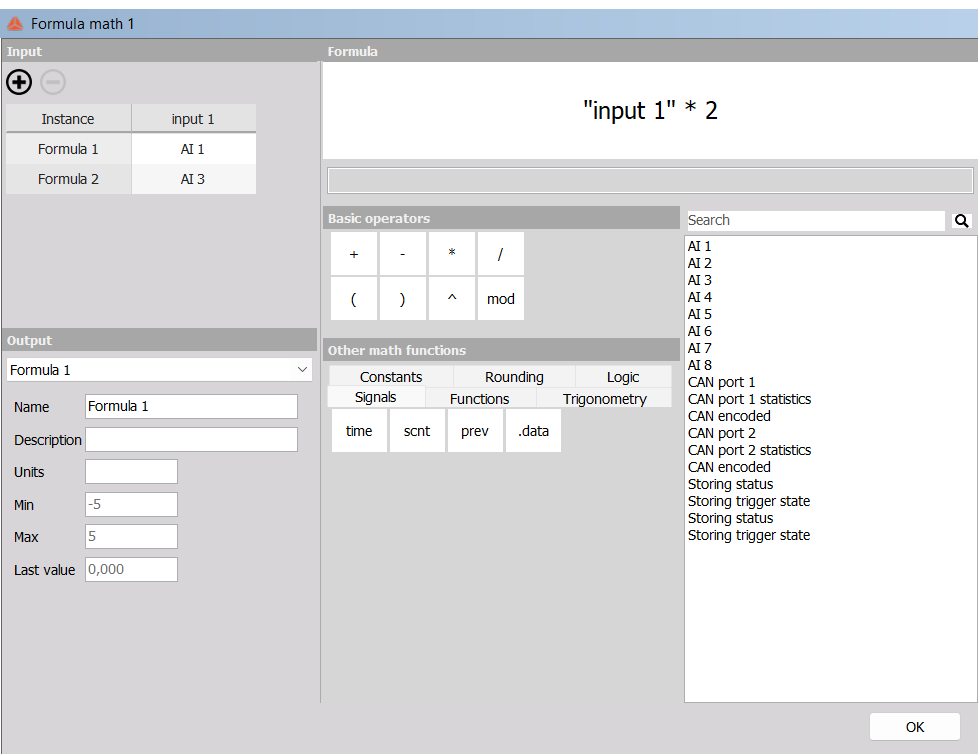Insert the mod operator
Screen dimensions: 978x754
click(x=500, y=299)
